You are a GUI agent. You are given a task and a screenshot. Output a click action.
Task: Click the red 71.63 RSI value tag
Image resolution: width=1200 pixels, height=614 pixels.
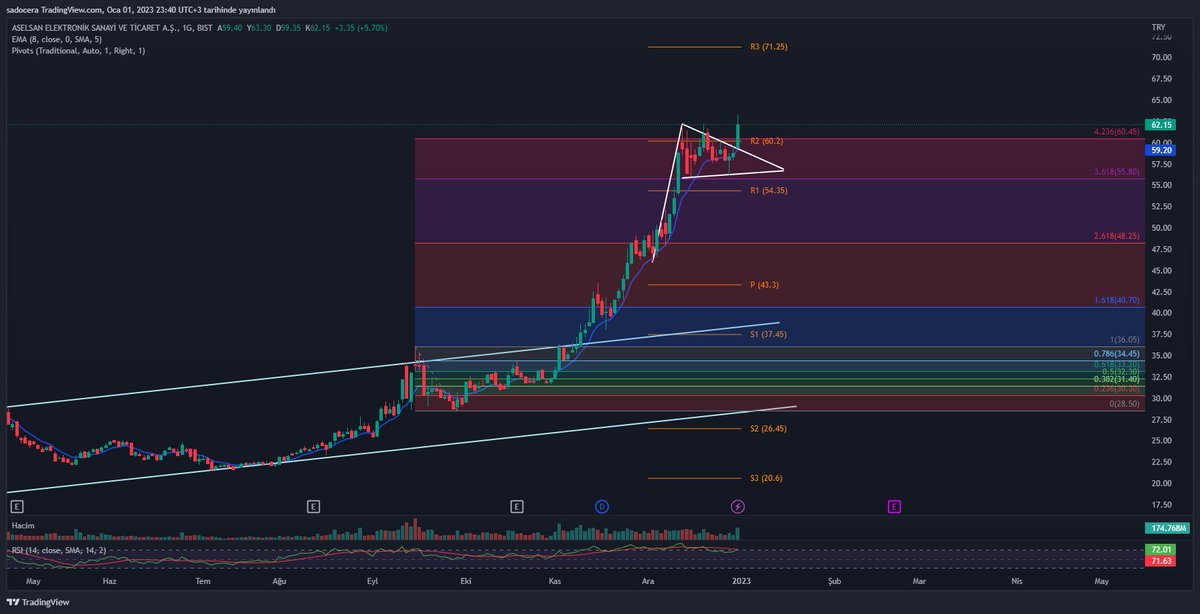tap(1162, 562)
